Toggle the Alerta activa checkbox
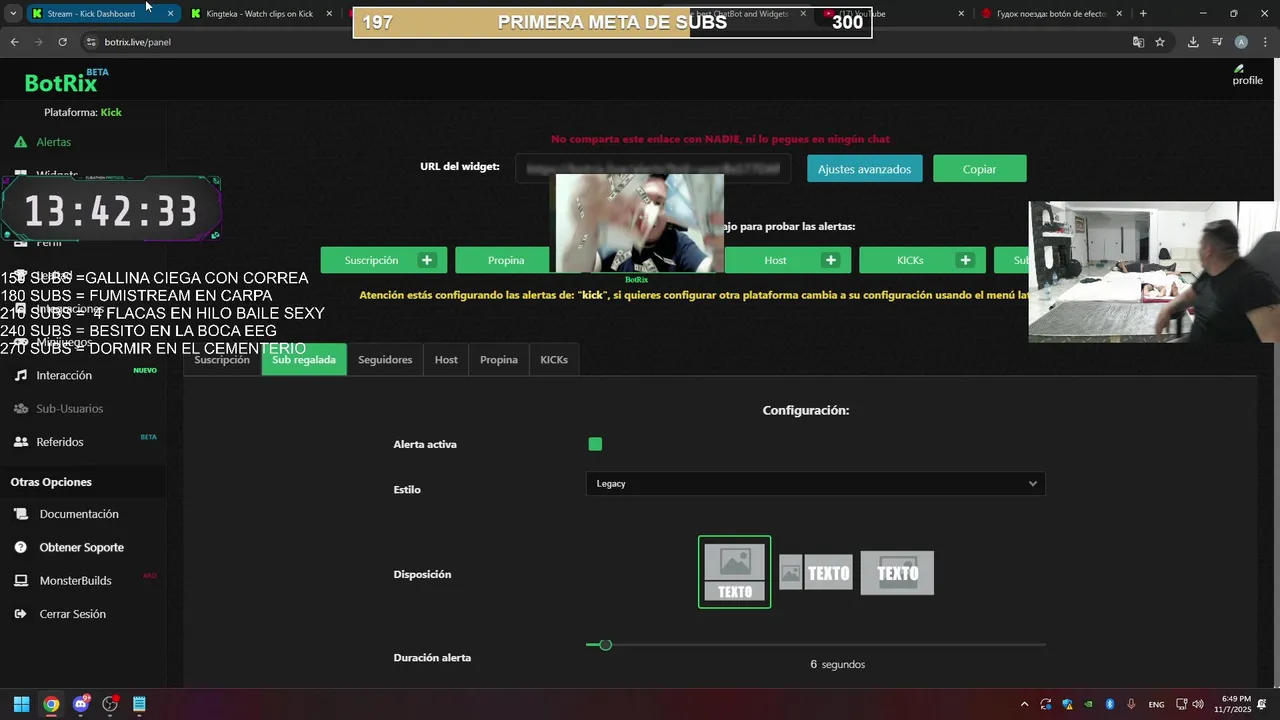Viewport: 1280px width, 720px height. (x=595, y=444)
